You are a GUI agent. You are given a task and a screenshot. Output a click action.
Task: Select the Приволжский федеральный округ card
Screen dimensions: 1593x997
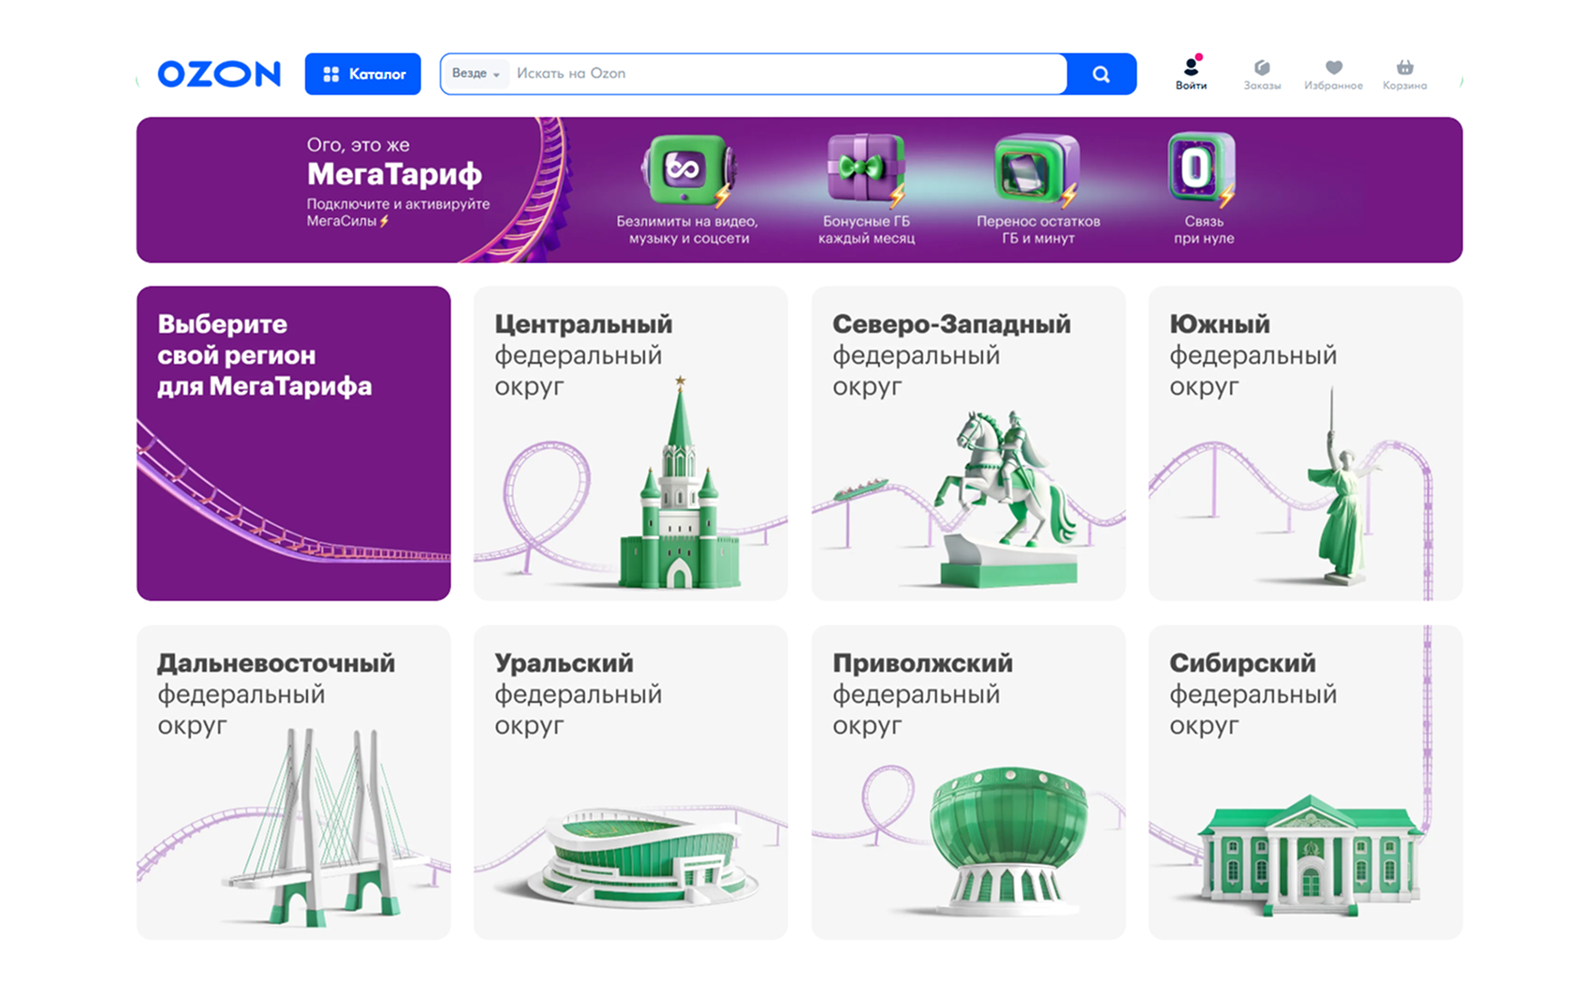pyautogui.click(x=968, y=782)
